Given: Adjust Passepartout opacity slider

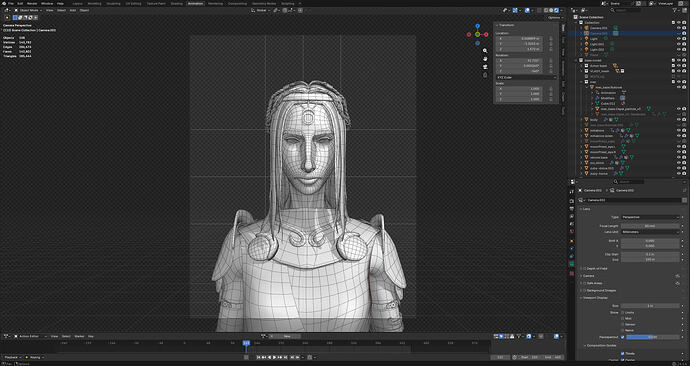Looking at the screenshot, I should click(x=653, y=337).
